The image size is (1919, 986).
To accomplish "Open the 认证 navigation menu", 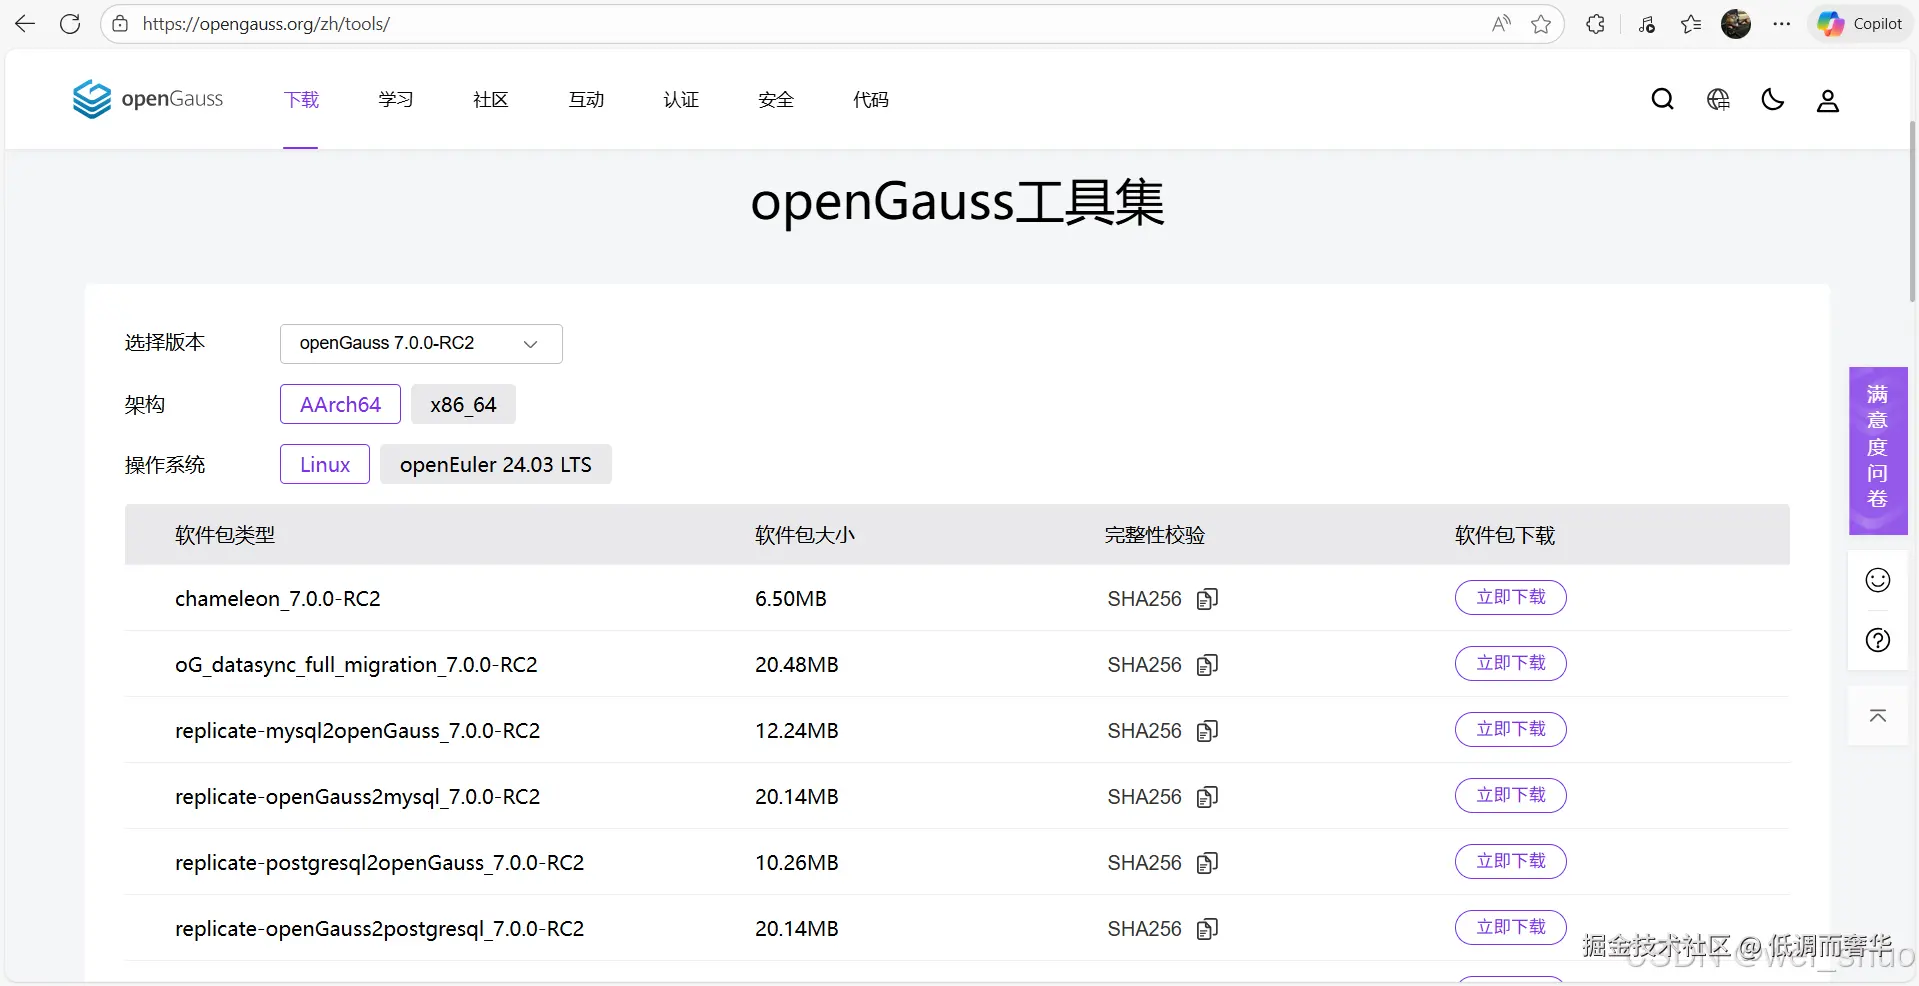I will click(681, 100).
